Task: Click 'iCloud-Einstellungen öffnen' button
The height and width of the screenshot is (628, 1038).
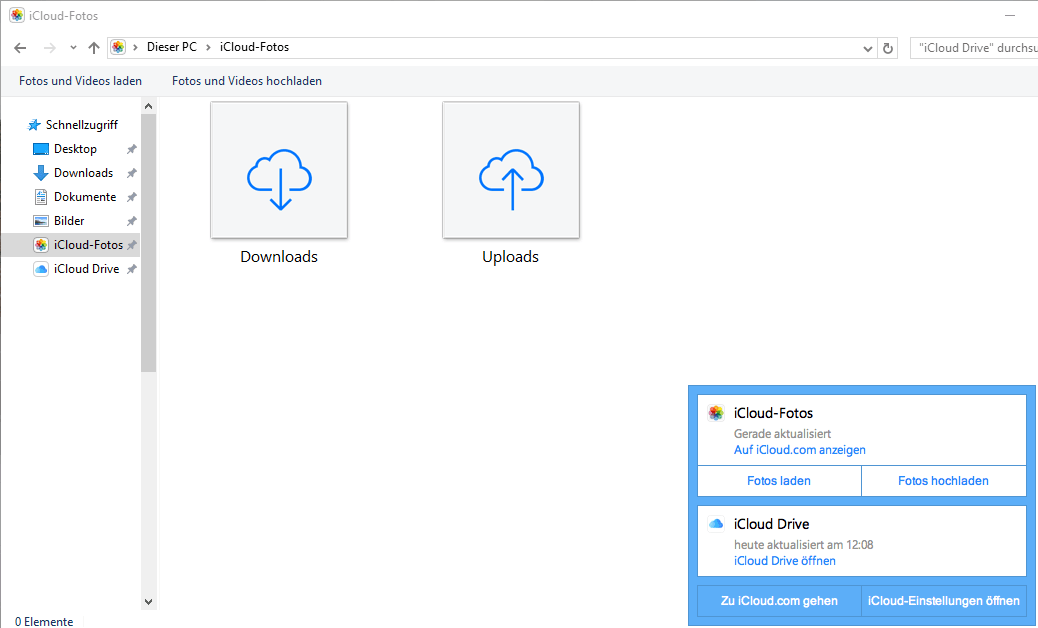Action: click(x=943, y=601)
